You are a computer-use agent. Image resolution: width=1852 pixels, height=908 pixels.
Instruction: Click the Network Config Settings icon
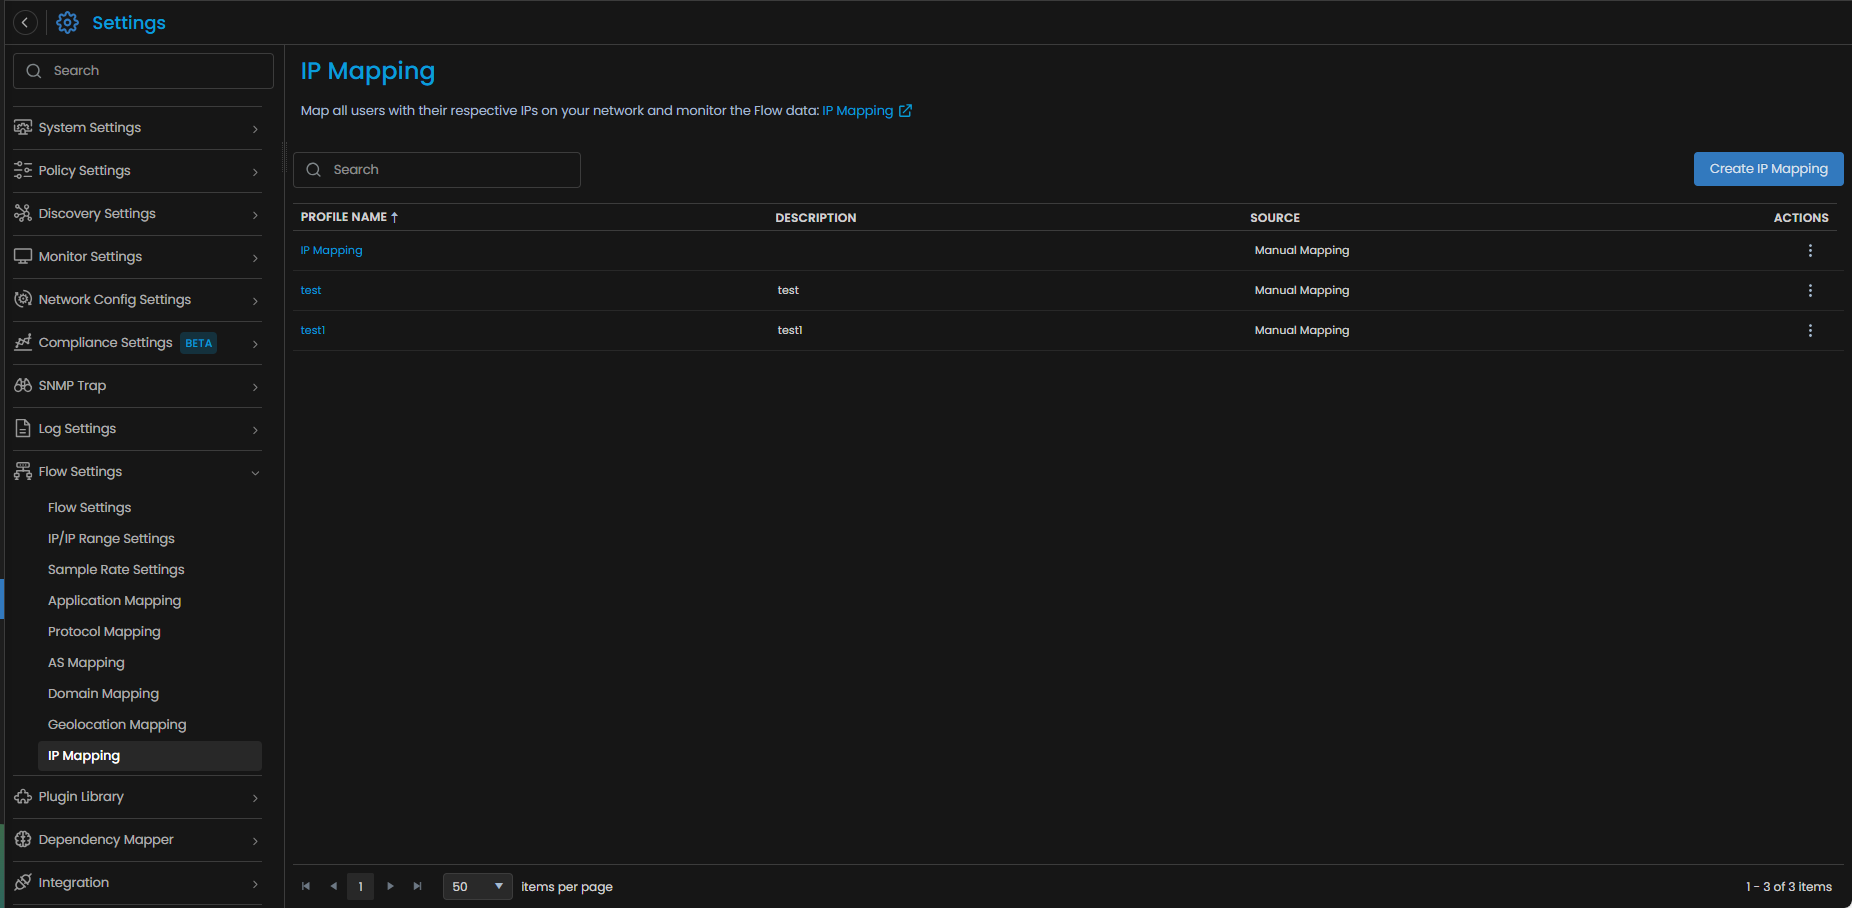[x=23, y=299]
